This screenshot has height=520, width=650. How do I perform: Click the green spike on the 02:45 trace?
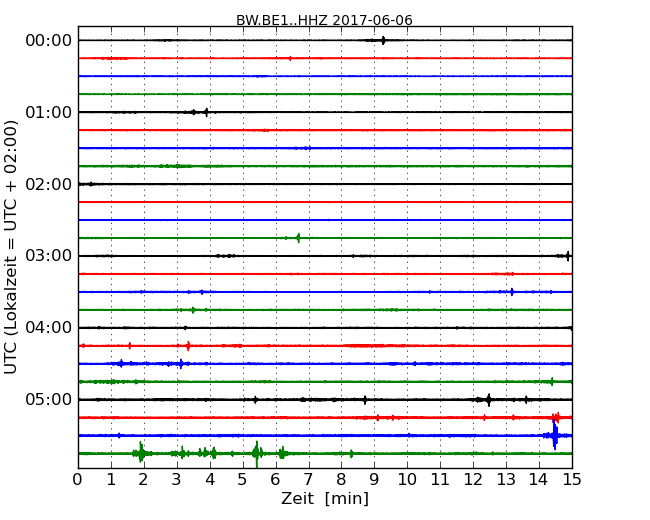[x=298, y=238]
